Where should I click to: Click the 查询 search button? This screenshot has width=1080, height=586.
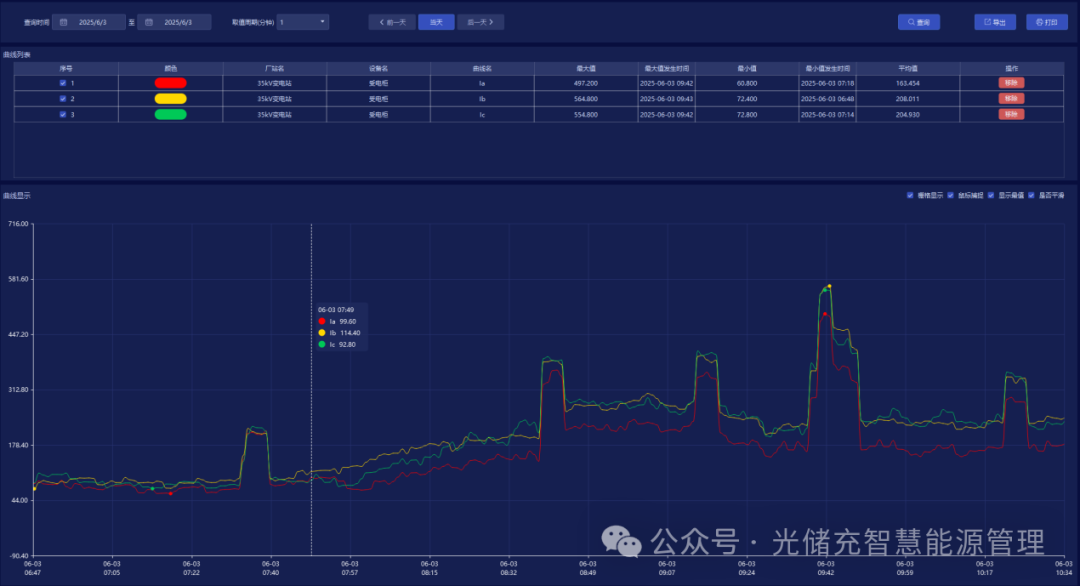click(x=919, y=22)
